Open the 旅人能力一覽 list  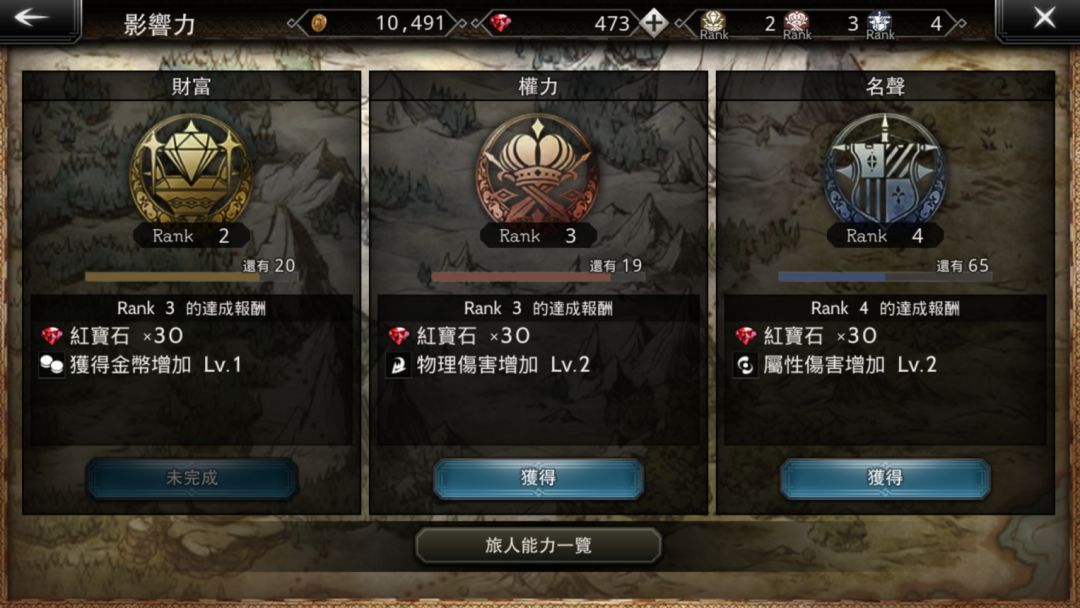pyautogui.click(x=538, y=545)
